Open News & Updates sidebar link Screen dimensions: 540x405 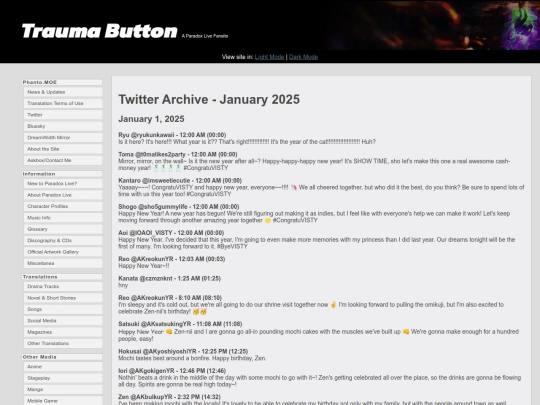pos(63,92)
